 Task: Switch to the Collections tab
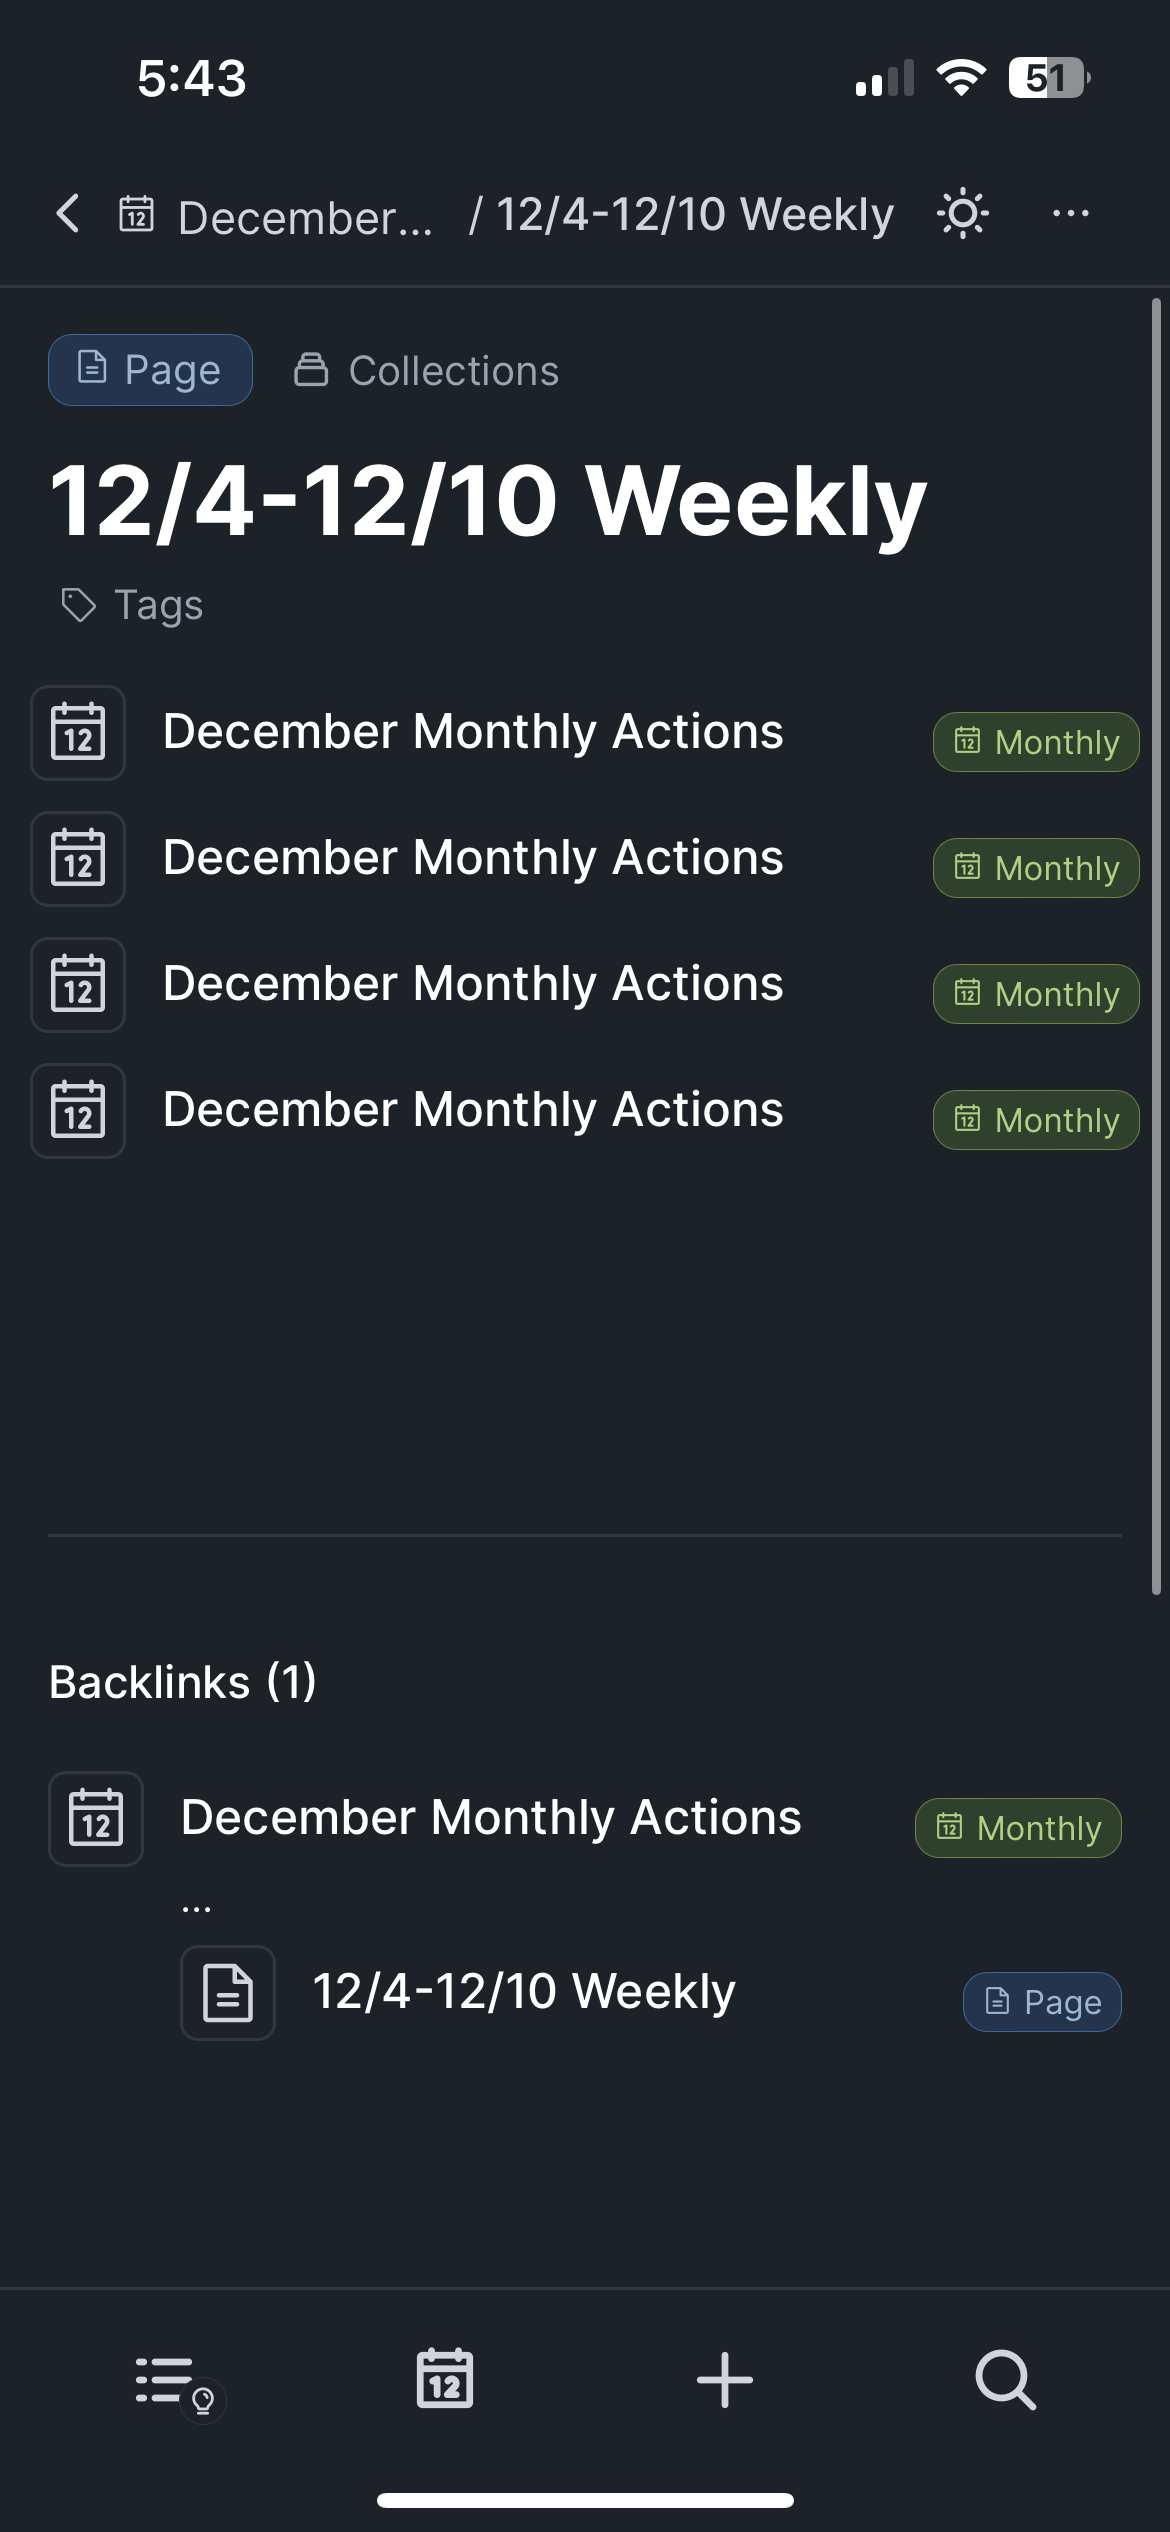pyautogui.click(x=427, y=371)
